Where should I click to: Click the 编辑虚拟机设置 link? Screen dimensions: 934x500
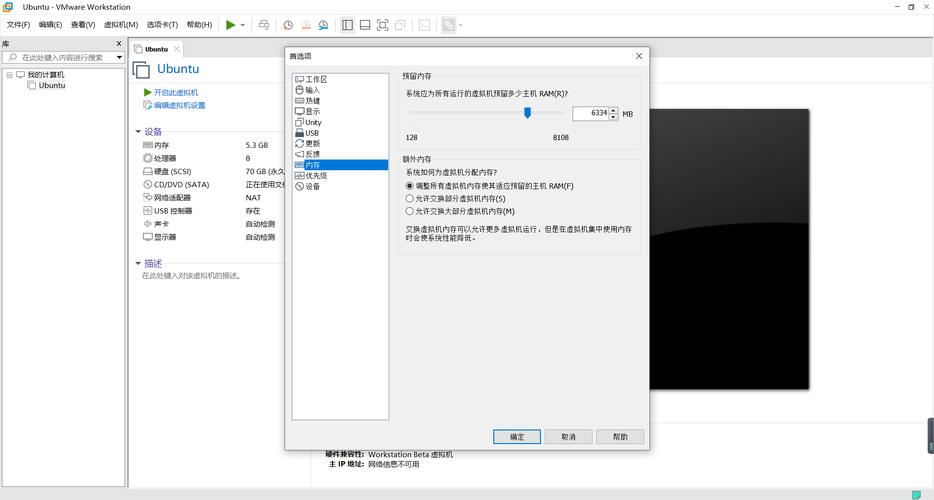[x=179, y=105]
